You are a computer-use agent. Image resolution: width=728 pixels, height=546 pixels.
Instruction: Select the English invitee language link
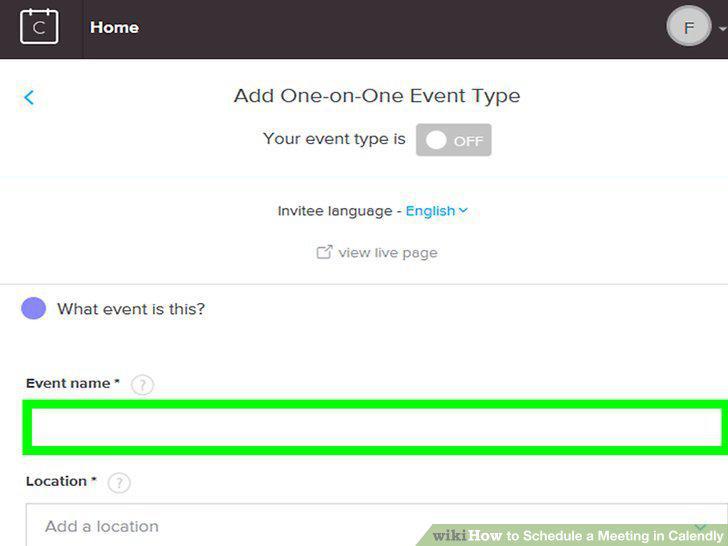(430, 211)
